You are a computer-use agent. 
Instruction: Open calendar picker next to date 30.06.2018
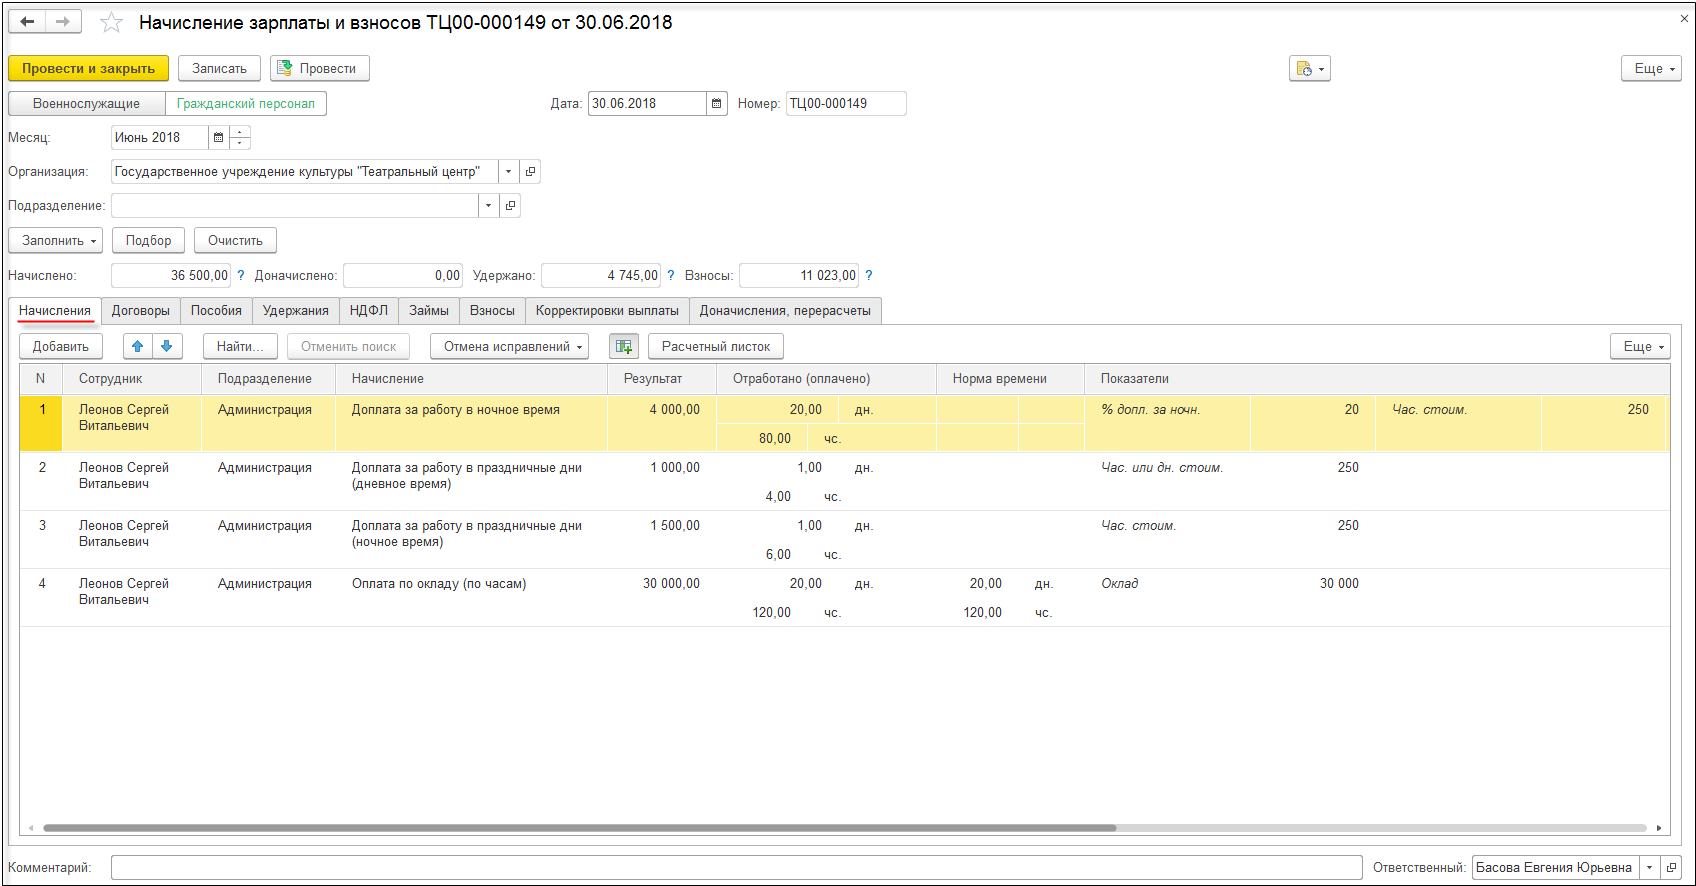pos(717,103)
